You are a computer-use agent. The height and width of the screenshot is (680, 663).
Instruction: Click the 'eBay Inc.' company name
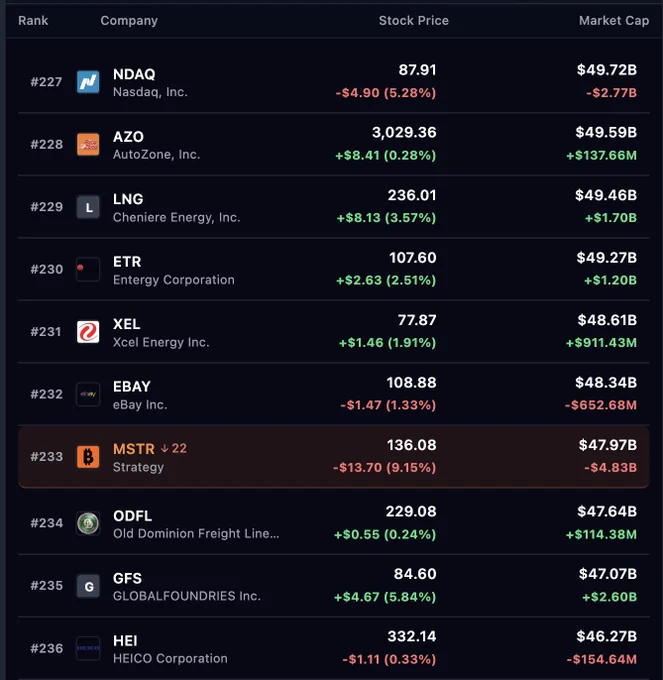pos(140,405)
